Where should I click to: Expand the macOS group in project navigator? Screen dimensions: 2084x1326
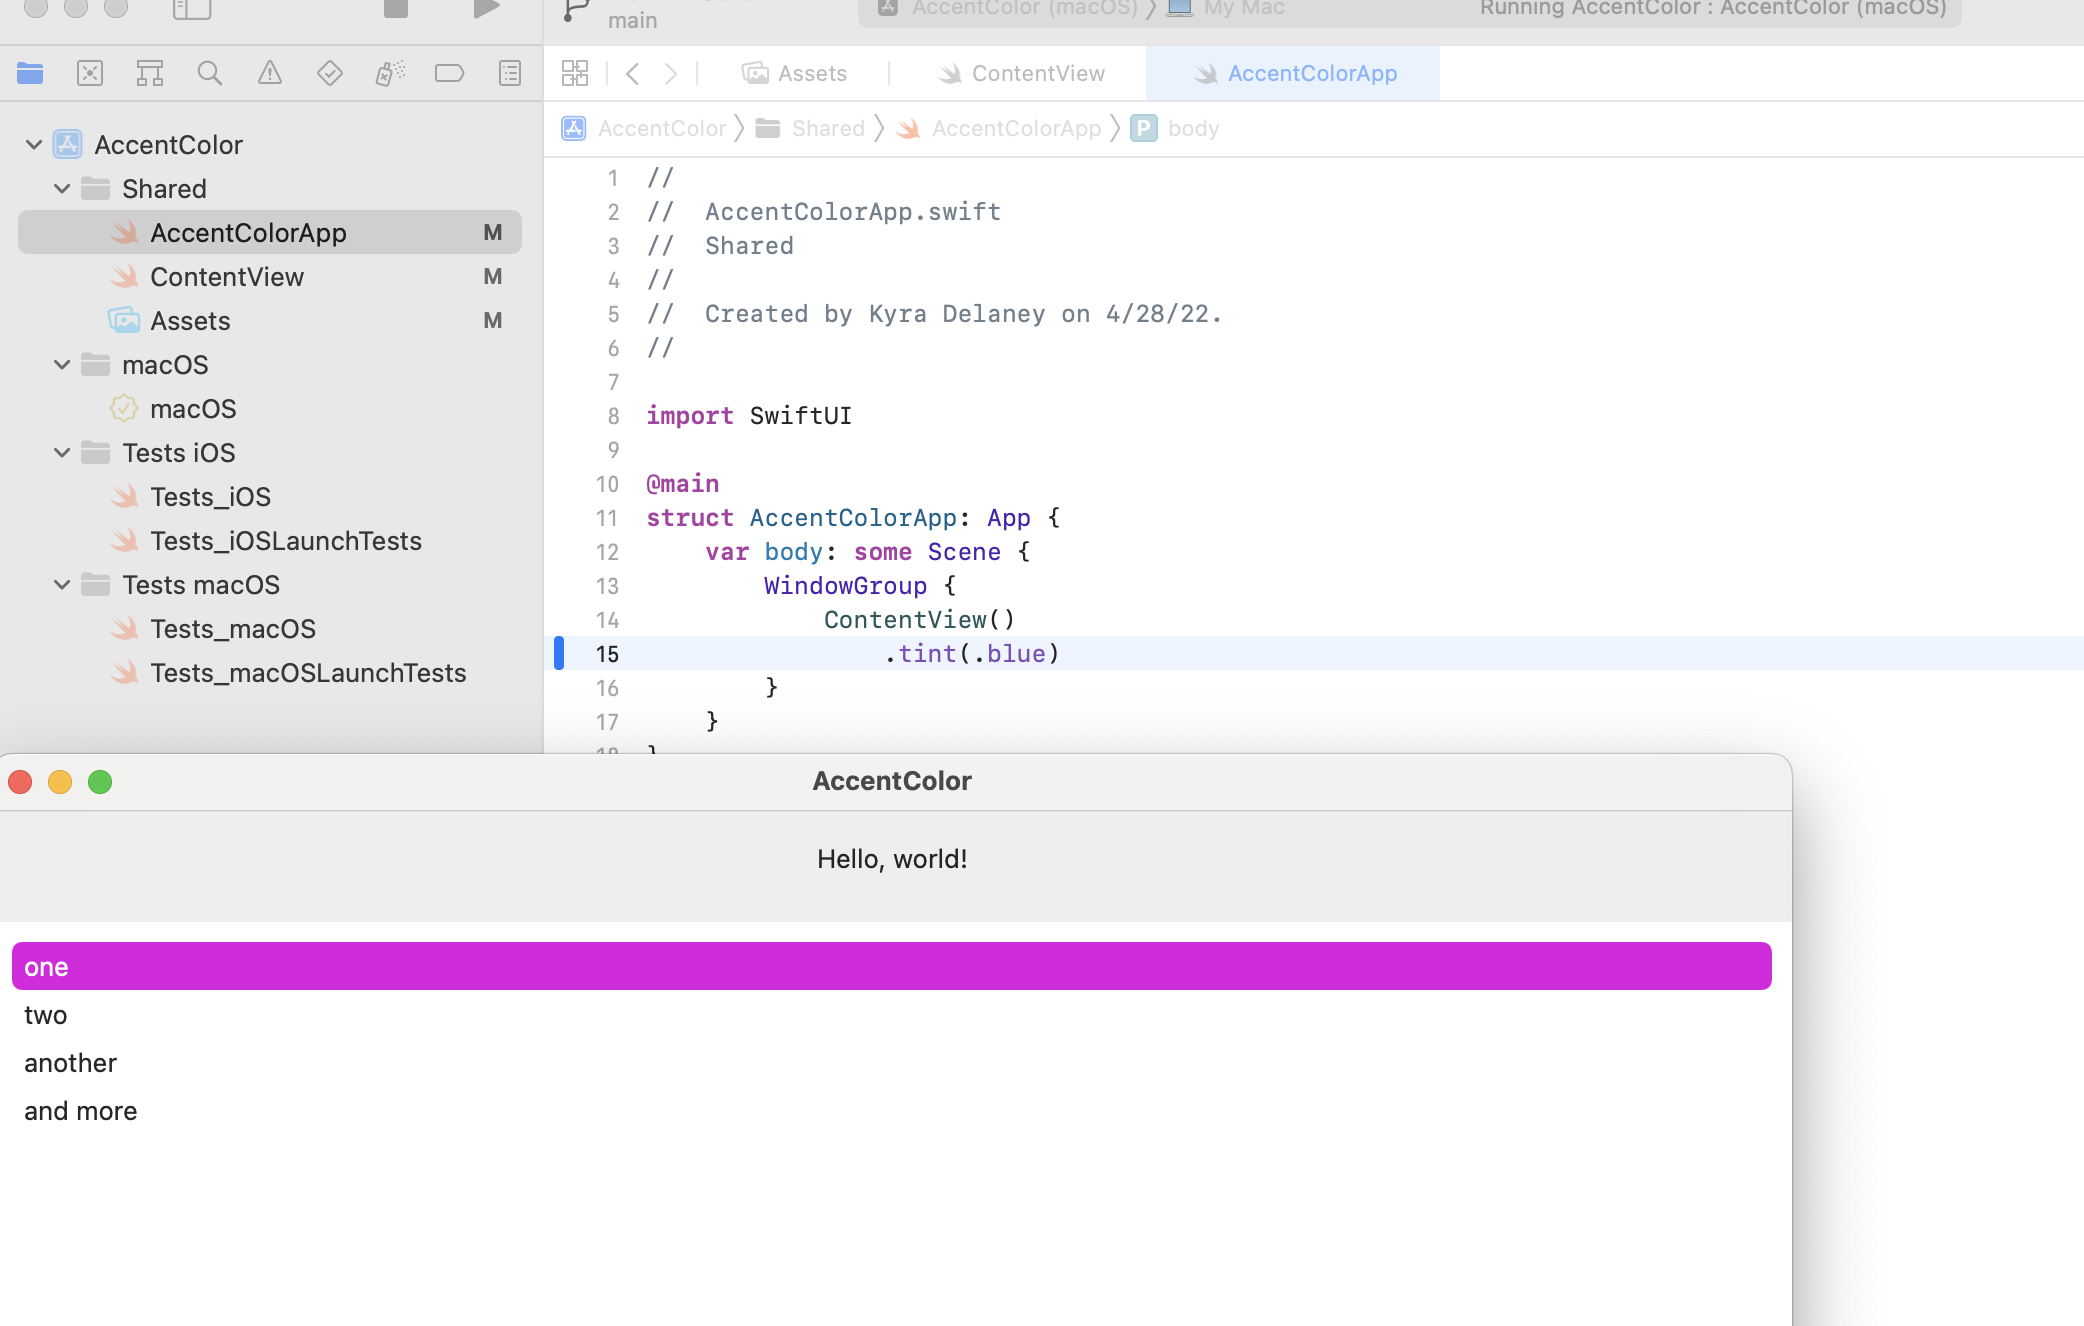pyautogui.click(x=62, y=365)
